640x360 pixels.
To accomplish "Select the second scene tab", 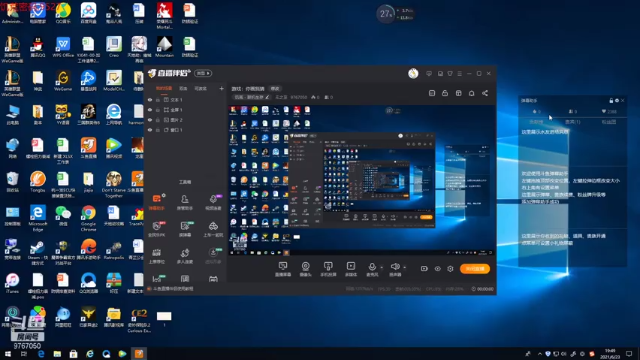I will tap(183, 88).
